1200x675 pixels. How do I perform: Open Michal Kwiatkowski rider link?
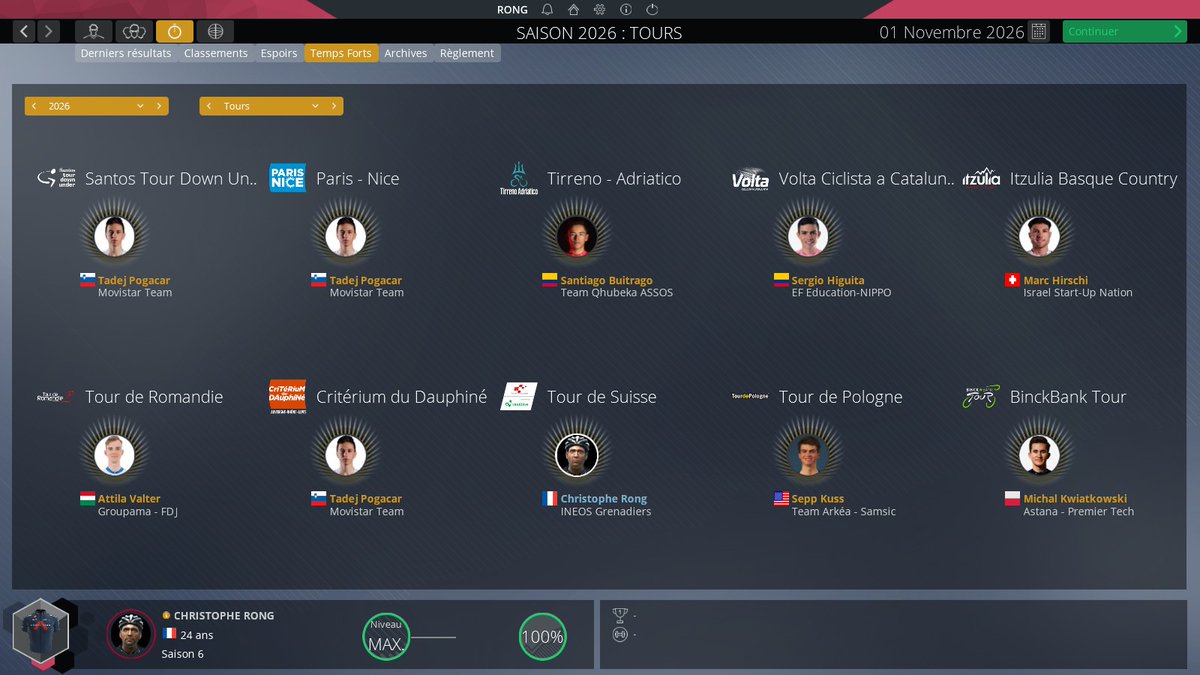pyautogui.click(x=1075, y=499)
